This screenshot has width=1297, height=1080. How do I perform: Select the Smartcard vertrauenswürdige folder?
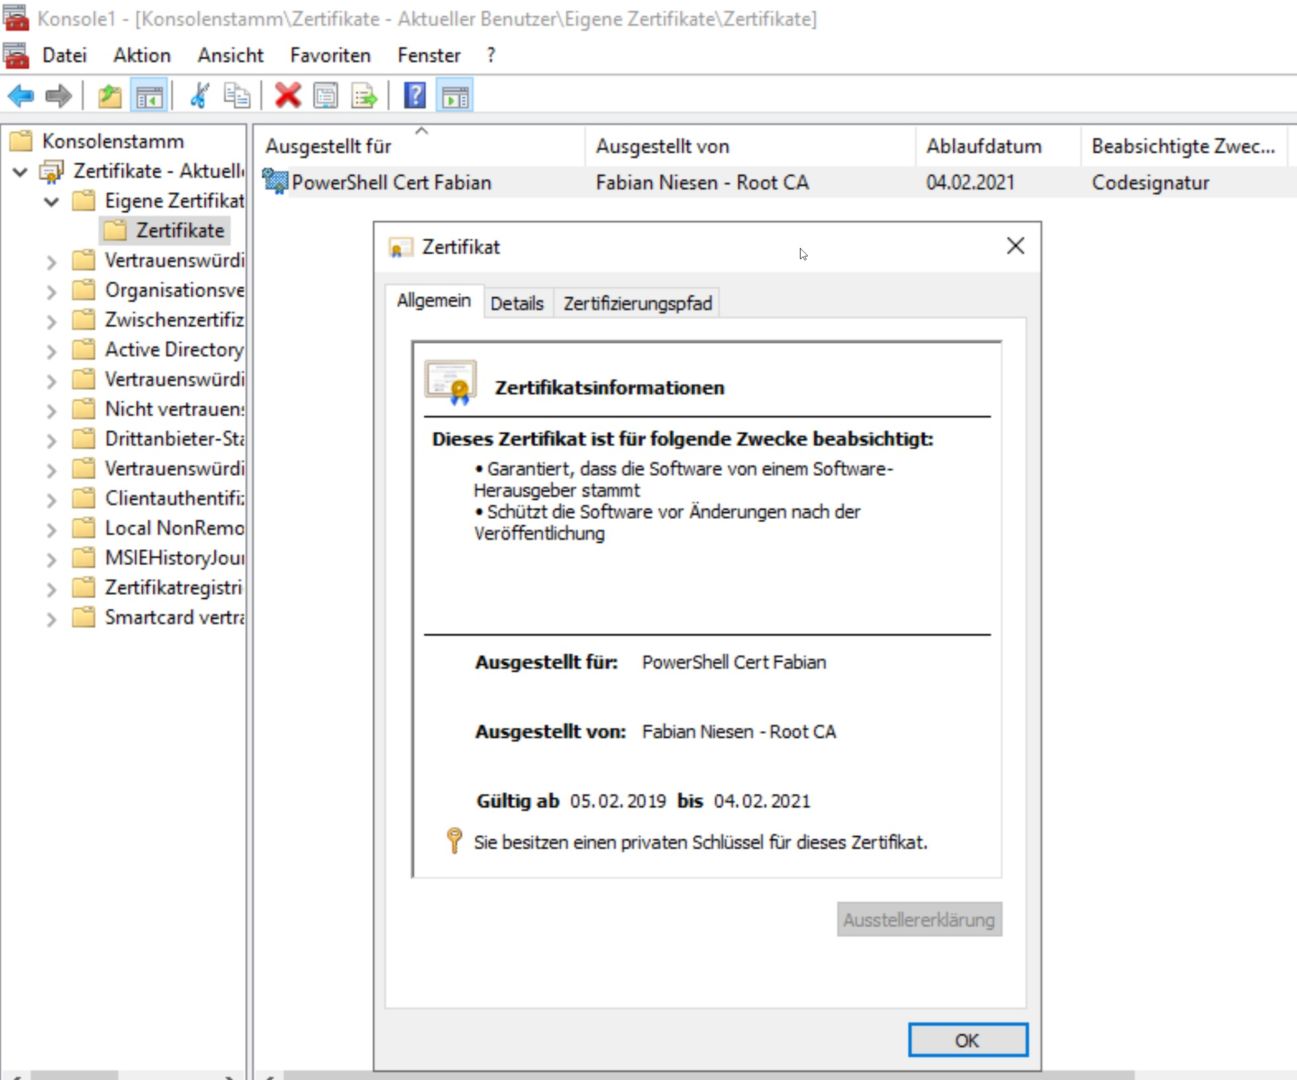pos(174,617)
